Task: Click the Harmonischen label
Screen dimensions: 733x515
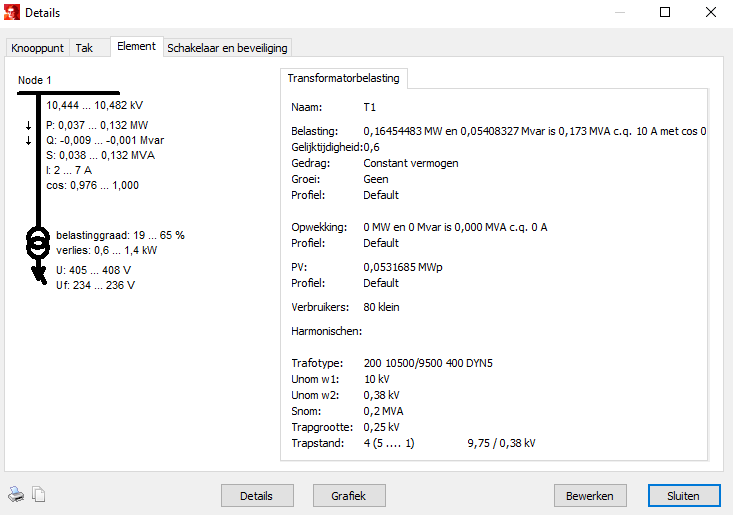Action: tap(326, 331)
